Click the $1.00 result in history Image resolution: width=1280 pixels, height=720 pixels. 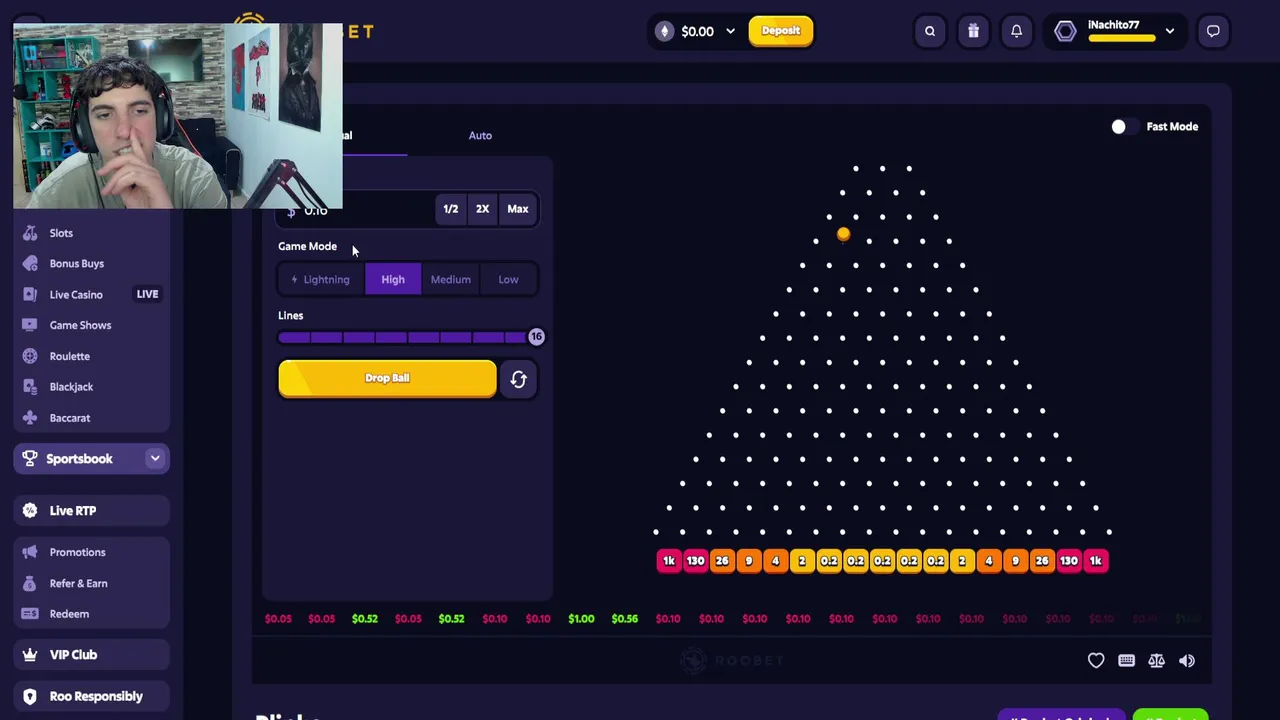(x=581, y=619)
